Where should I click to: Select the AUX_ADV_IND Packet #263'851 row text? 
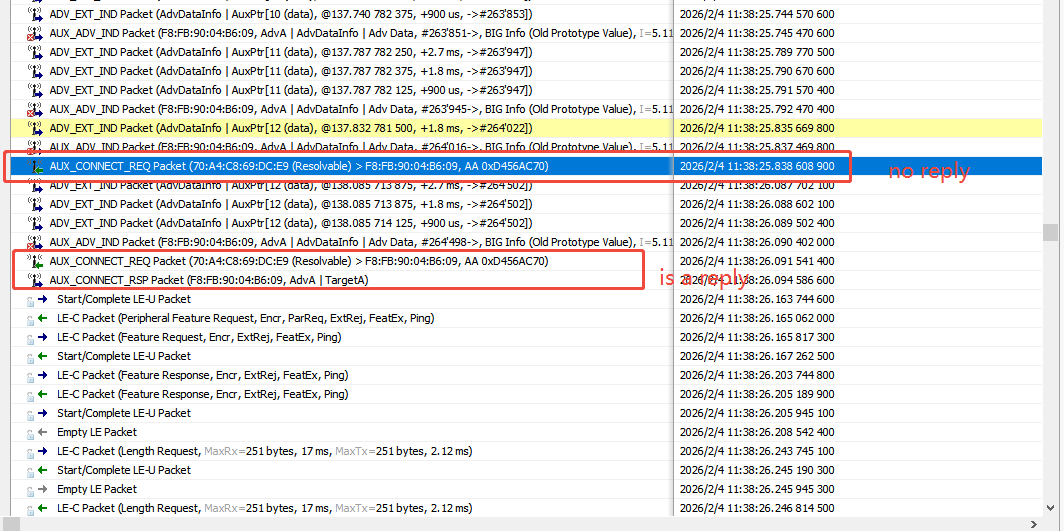[361, 33]
